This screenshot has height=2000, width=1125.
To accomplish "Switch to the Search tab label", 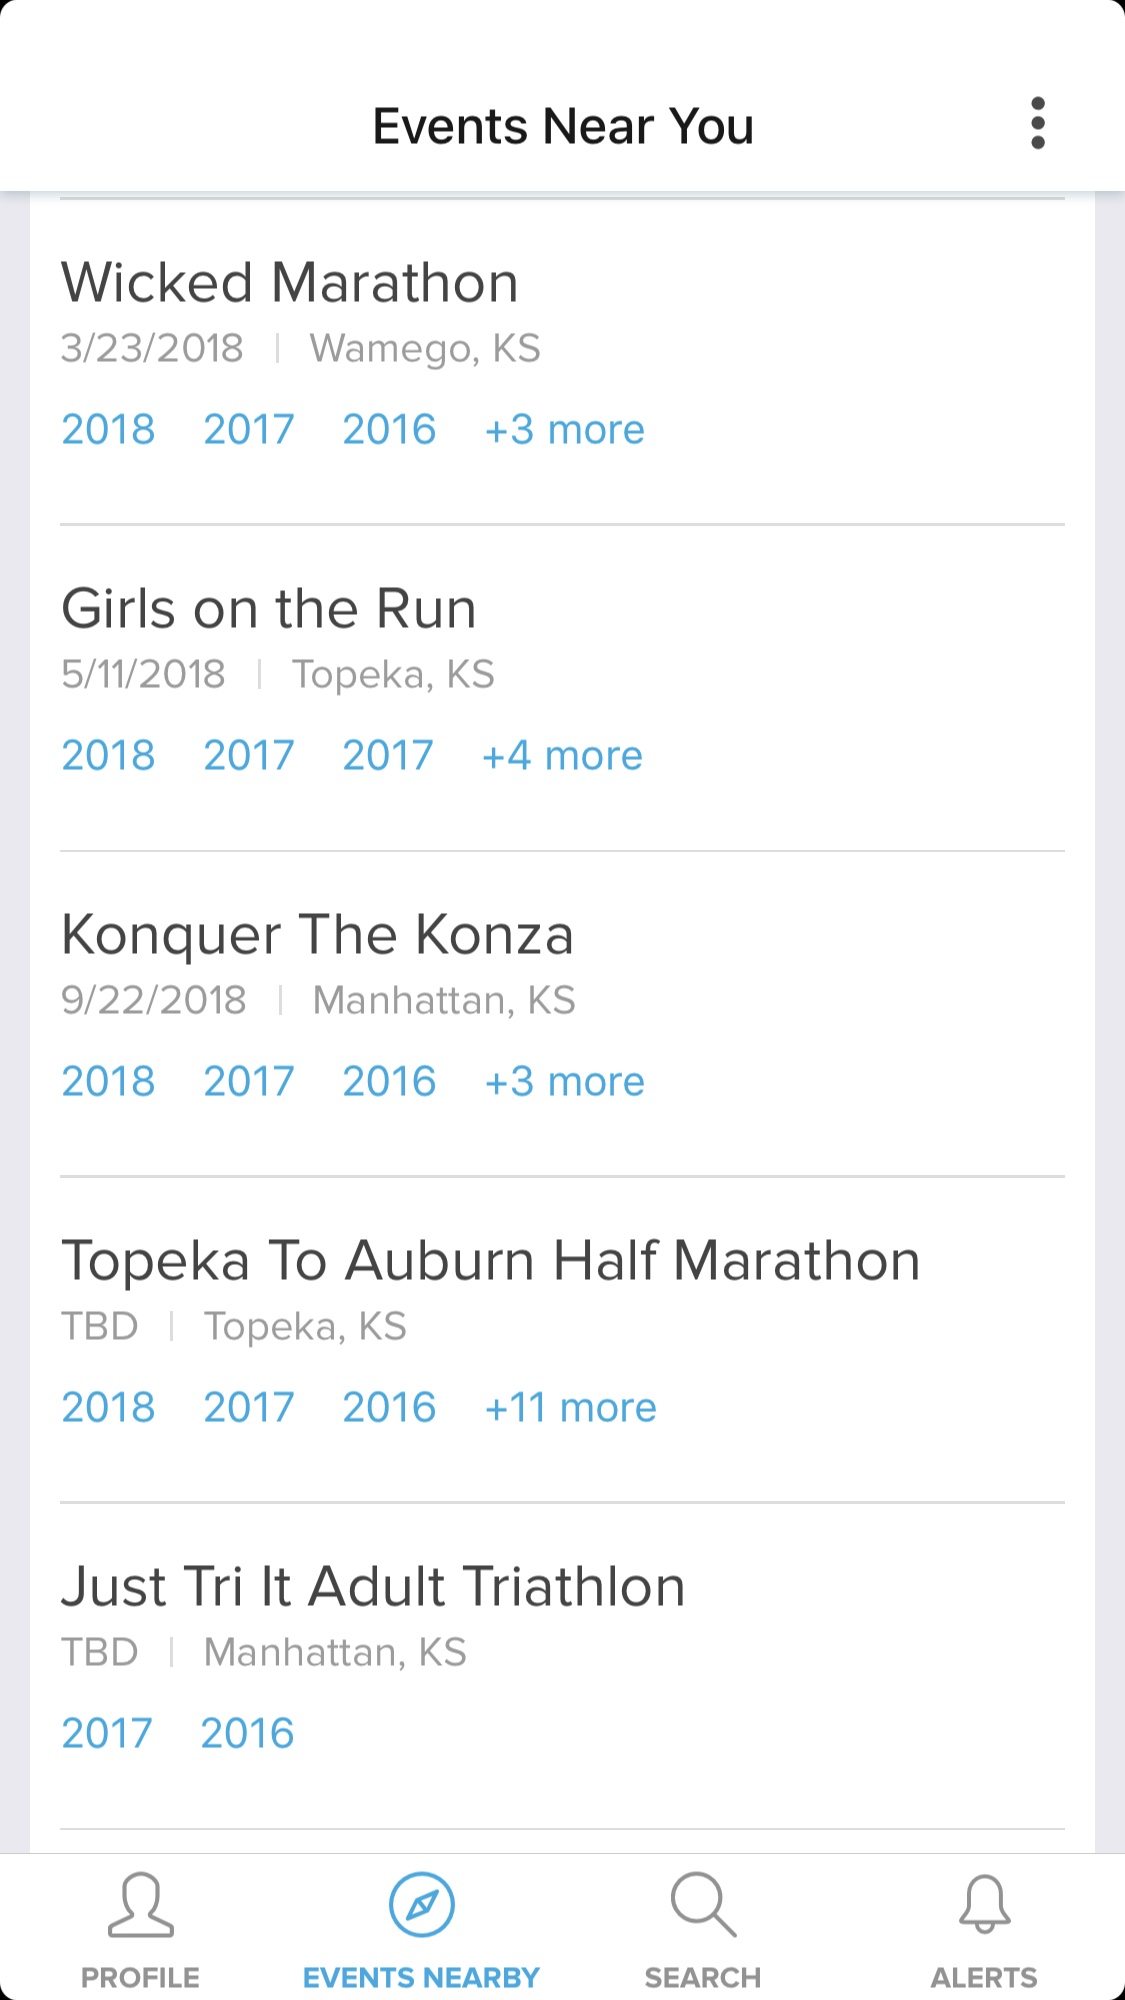I will point(703,1978).
